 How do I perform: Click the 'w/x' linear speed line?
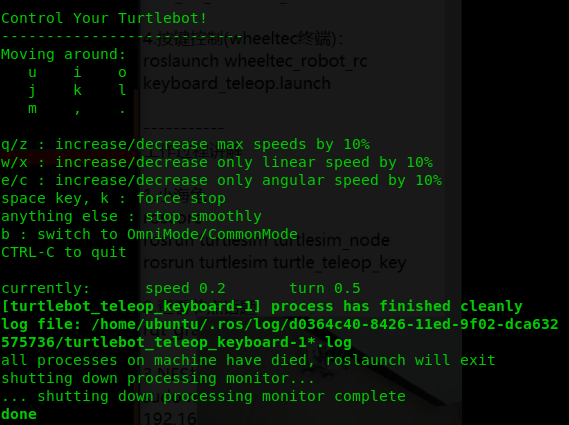[x=217, y=162]
